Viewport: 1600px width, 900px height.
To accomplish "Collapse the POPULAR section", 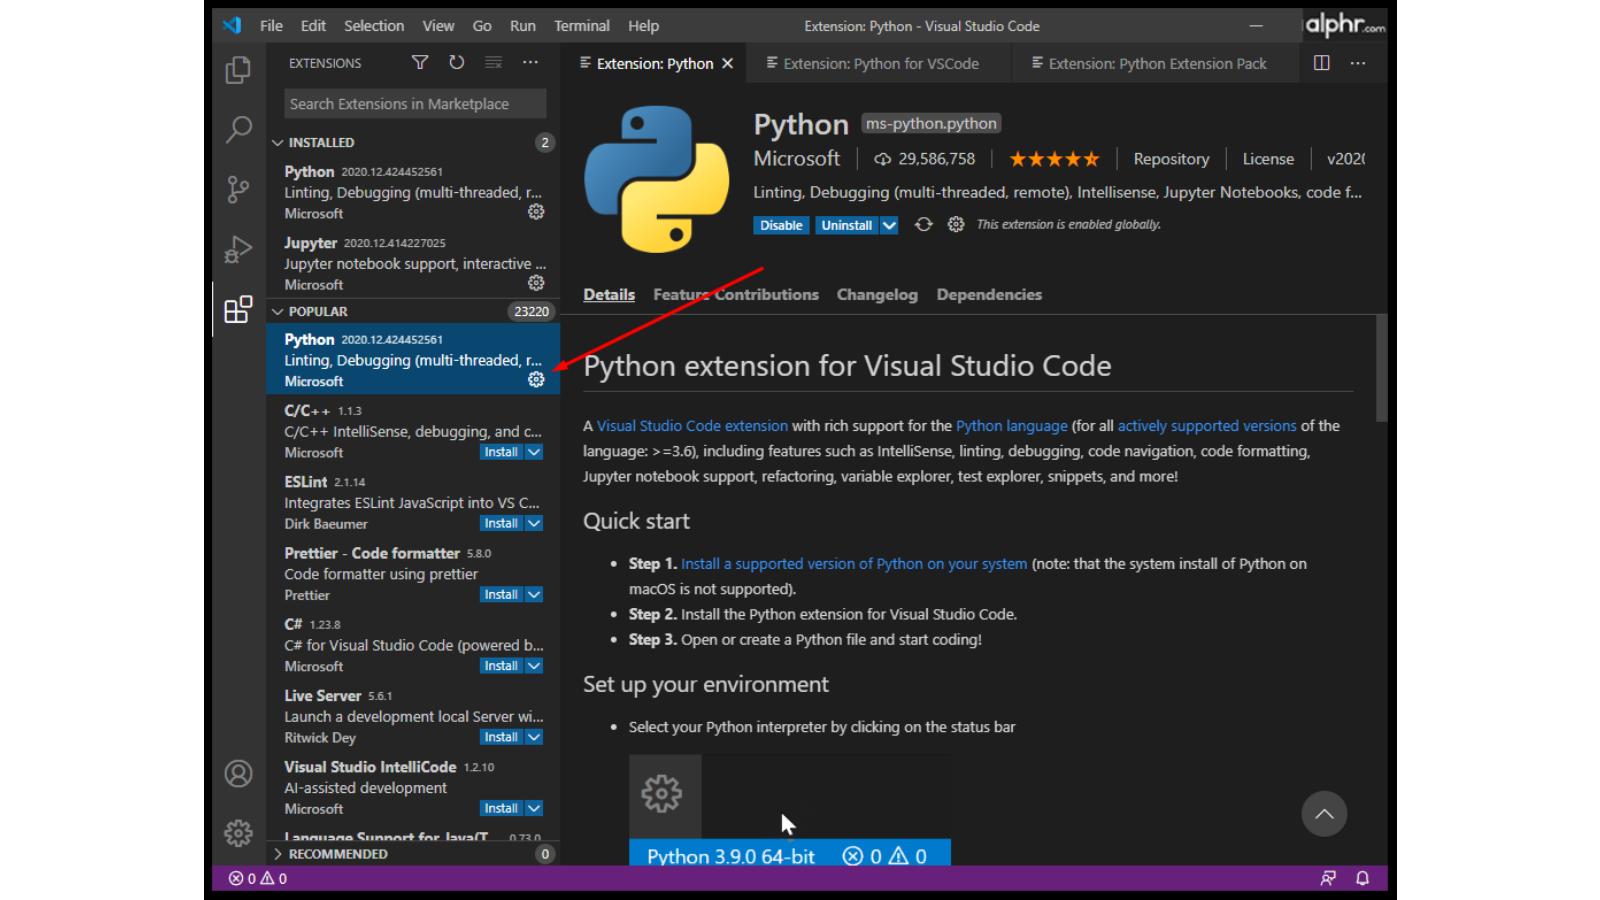I will [x=278, y=312].
